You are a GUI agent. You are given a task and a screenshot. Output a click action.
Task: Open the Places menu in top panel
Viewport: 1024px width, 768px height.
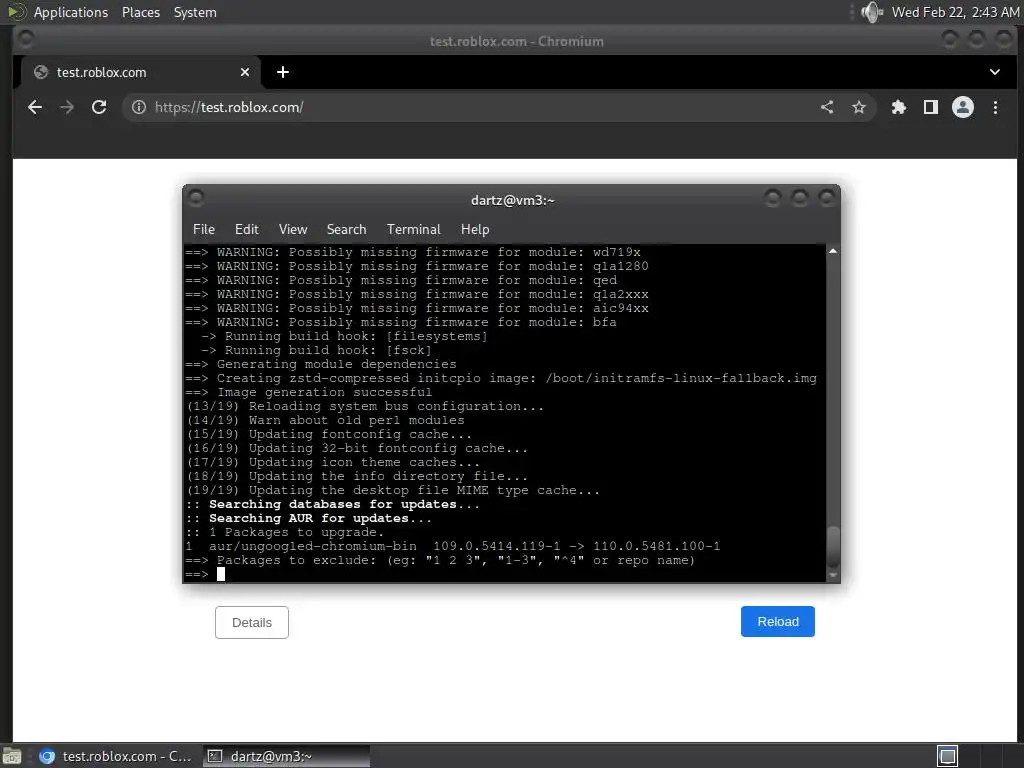click(x=141, y=12)
